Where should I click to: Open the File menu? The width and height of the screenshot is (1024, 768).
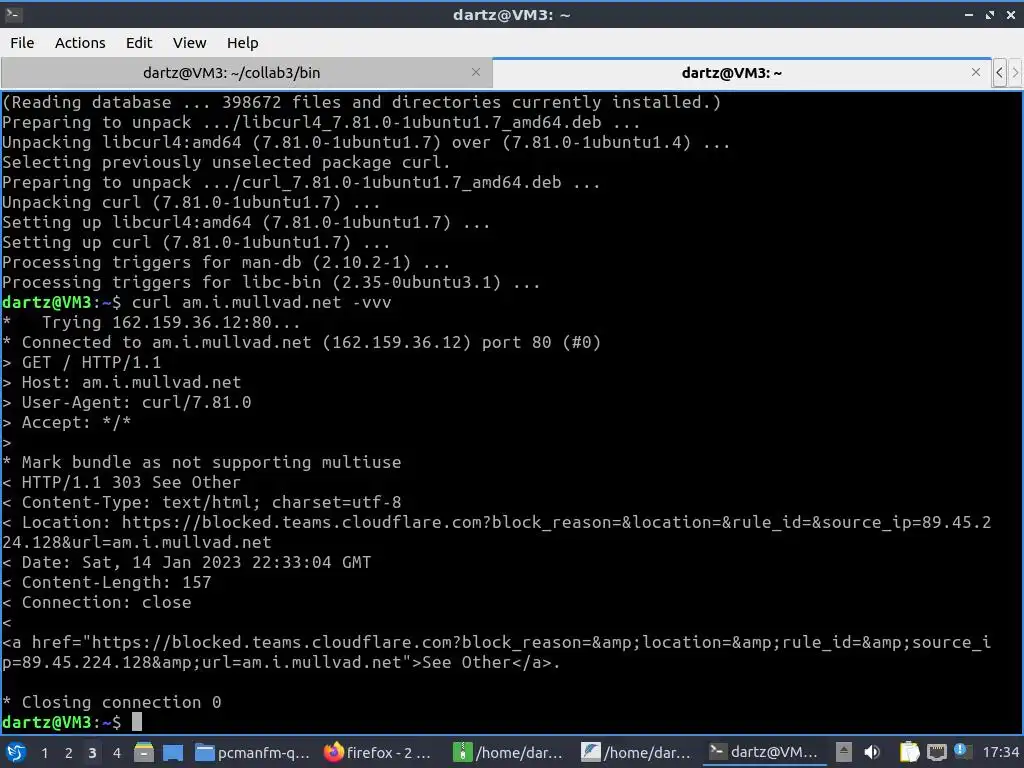click(22, 43)
